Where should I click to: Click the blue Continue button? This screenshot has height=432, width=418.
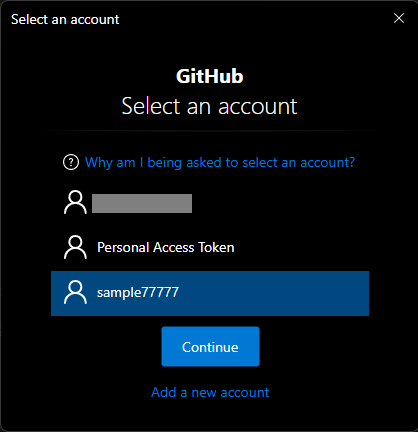tap(210, 347)
